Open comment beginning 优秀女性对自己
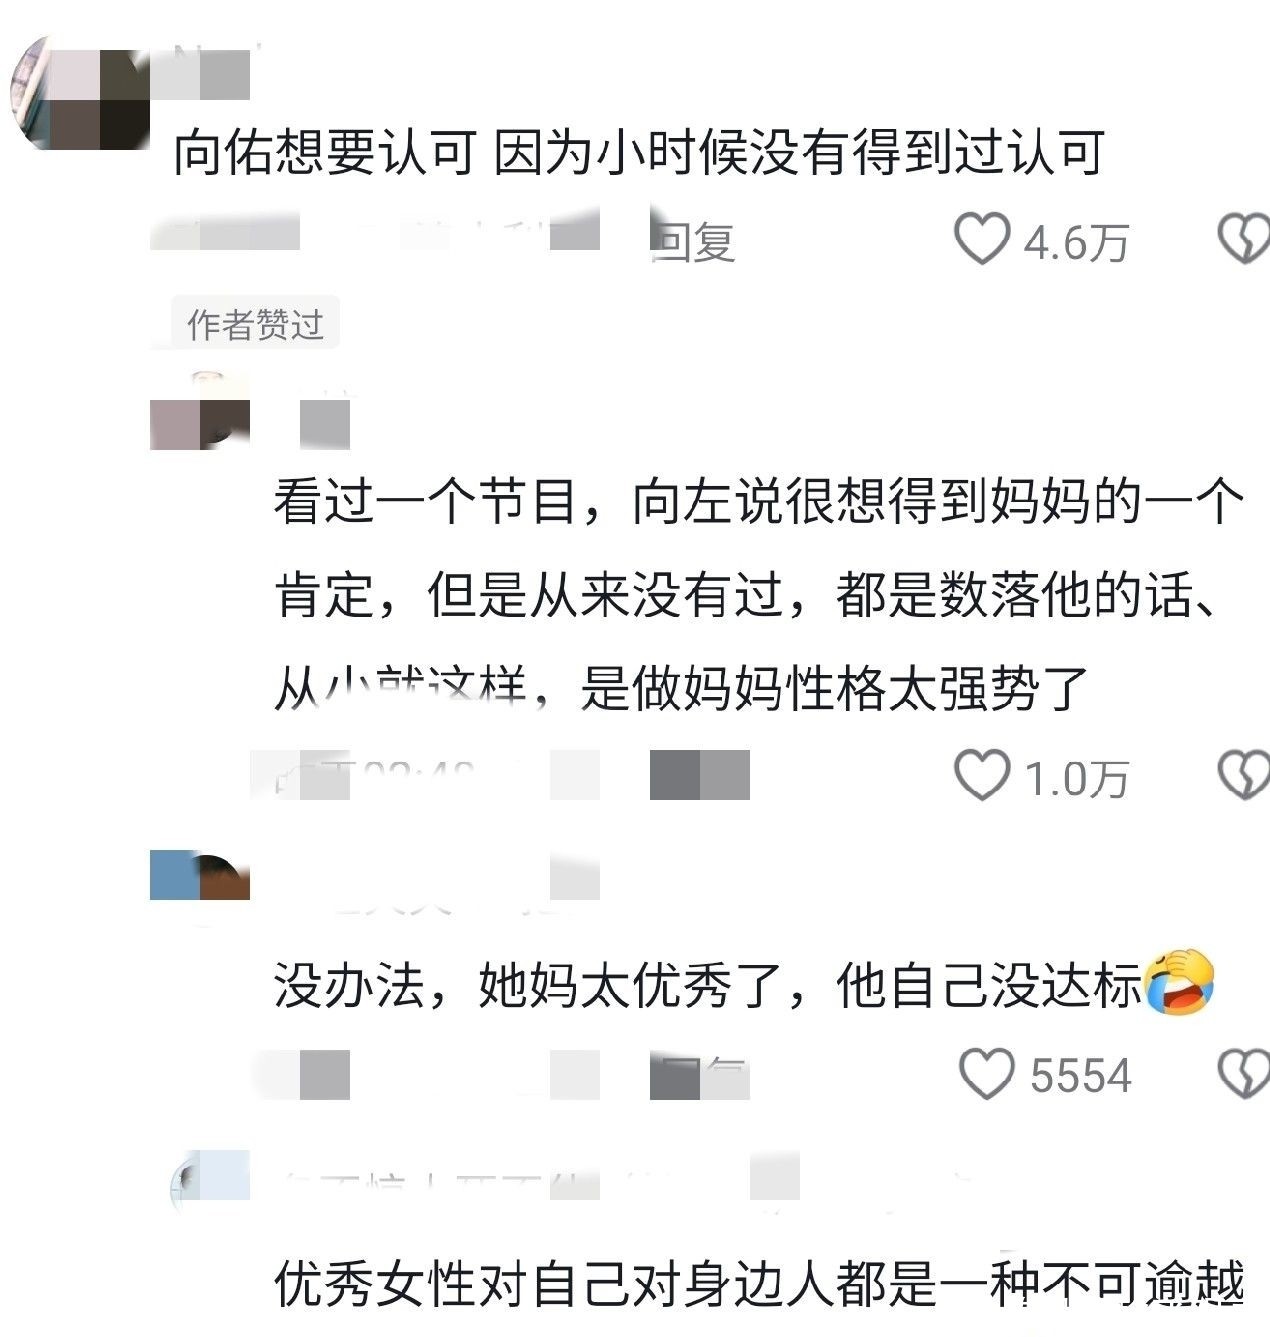Screen dimensions: 1270x1337 (x=758, y=1285)
